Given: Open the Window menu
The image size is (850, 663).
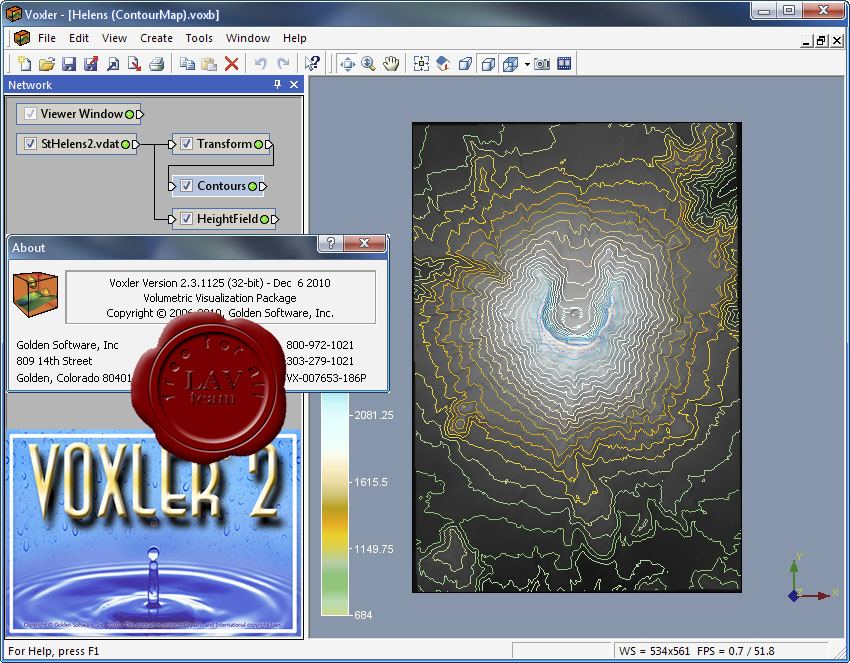Looking at the screenshot, I should click(x=248, y=38).
